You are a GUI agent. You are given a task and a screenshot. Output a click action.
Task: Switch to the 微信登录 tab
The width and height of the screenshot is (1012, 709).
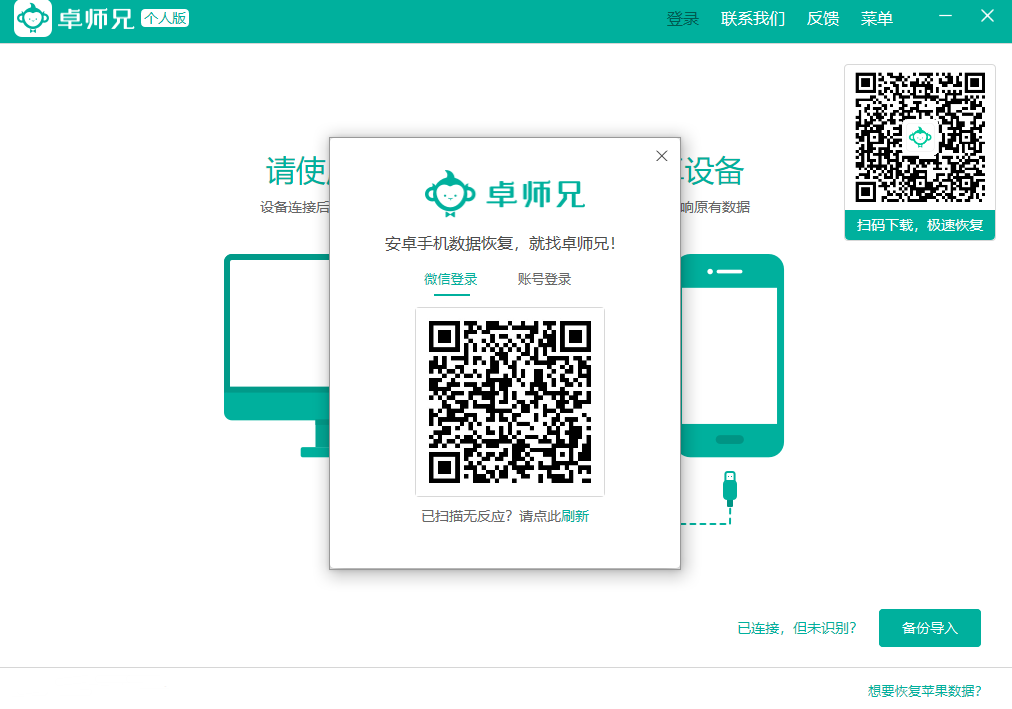[x=451, y=280]
